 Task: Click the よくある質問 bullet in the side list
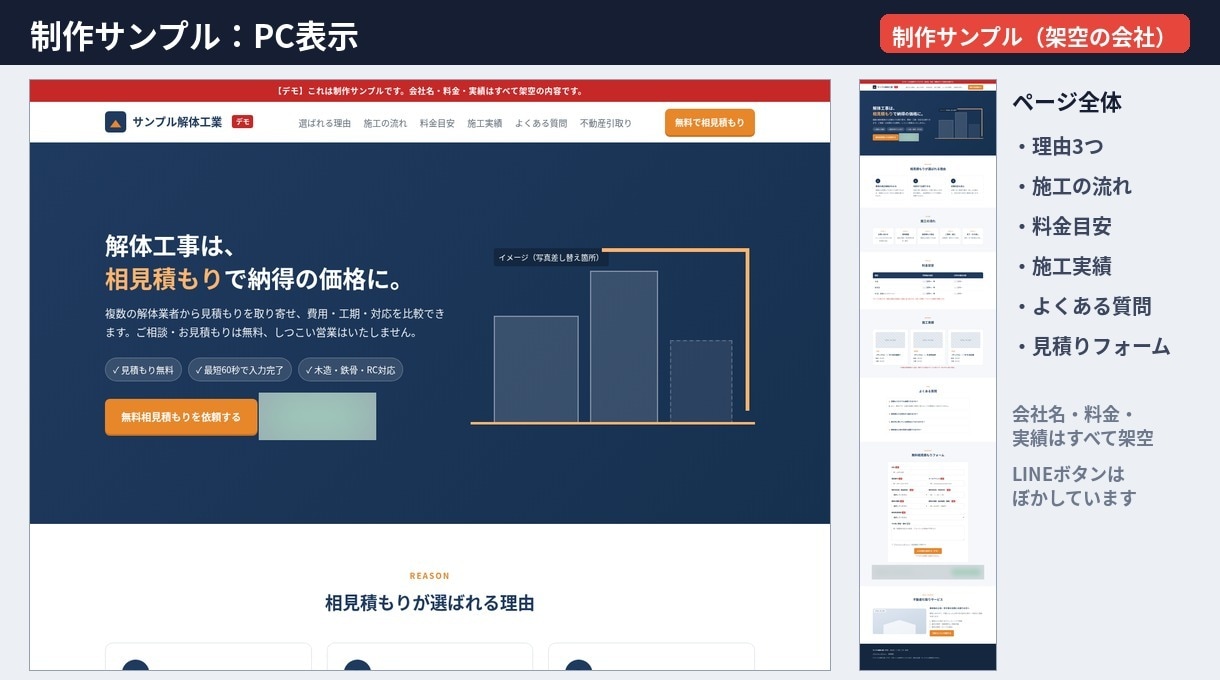click(1082, 306)
